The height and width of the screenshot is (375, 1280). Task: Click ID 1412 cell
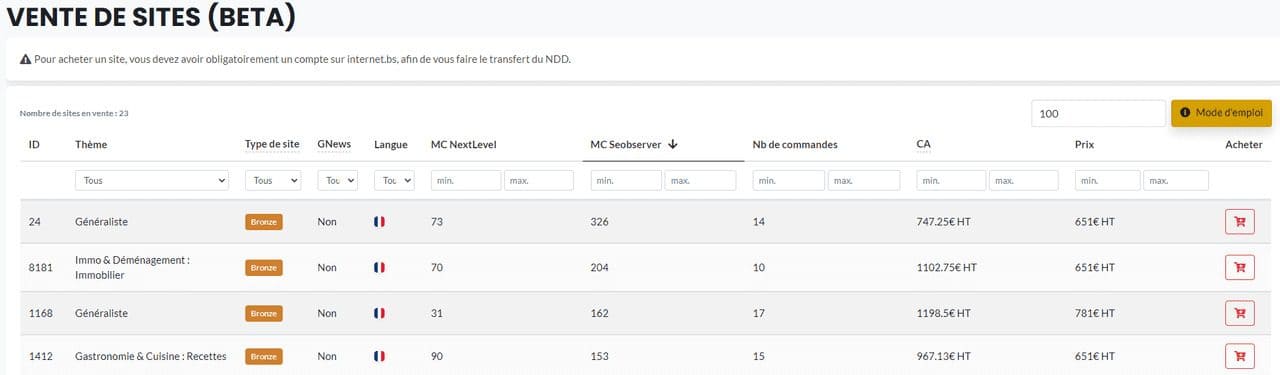(x=40, y=356)
